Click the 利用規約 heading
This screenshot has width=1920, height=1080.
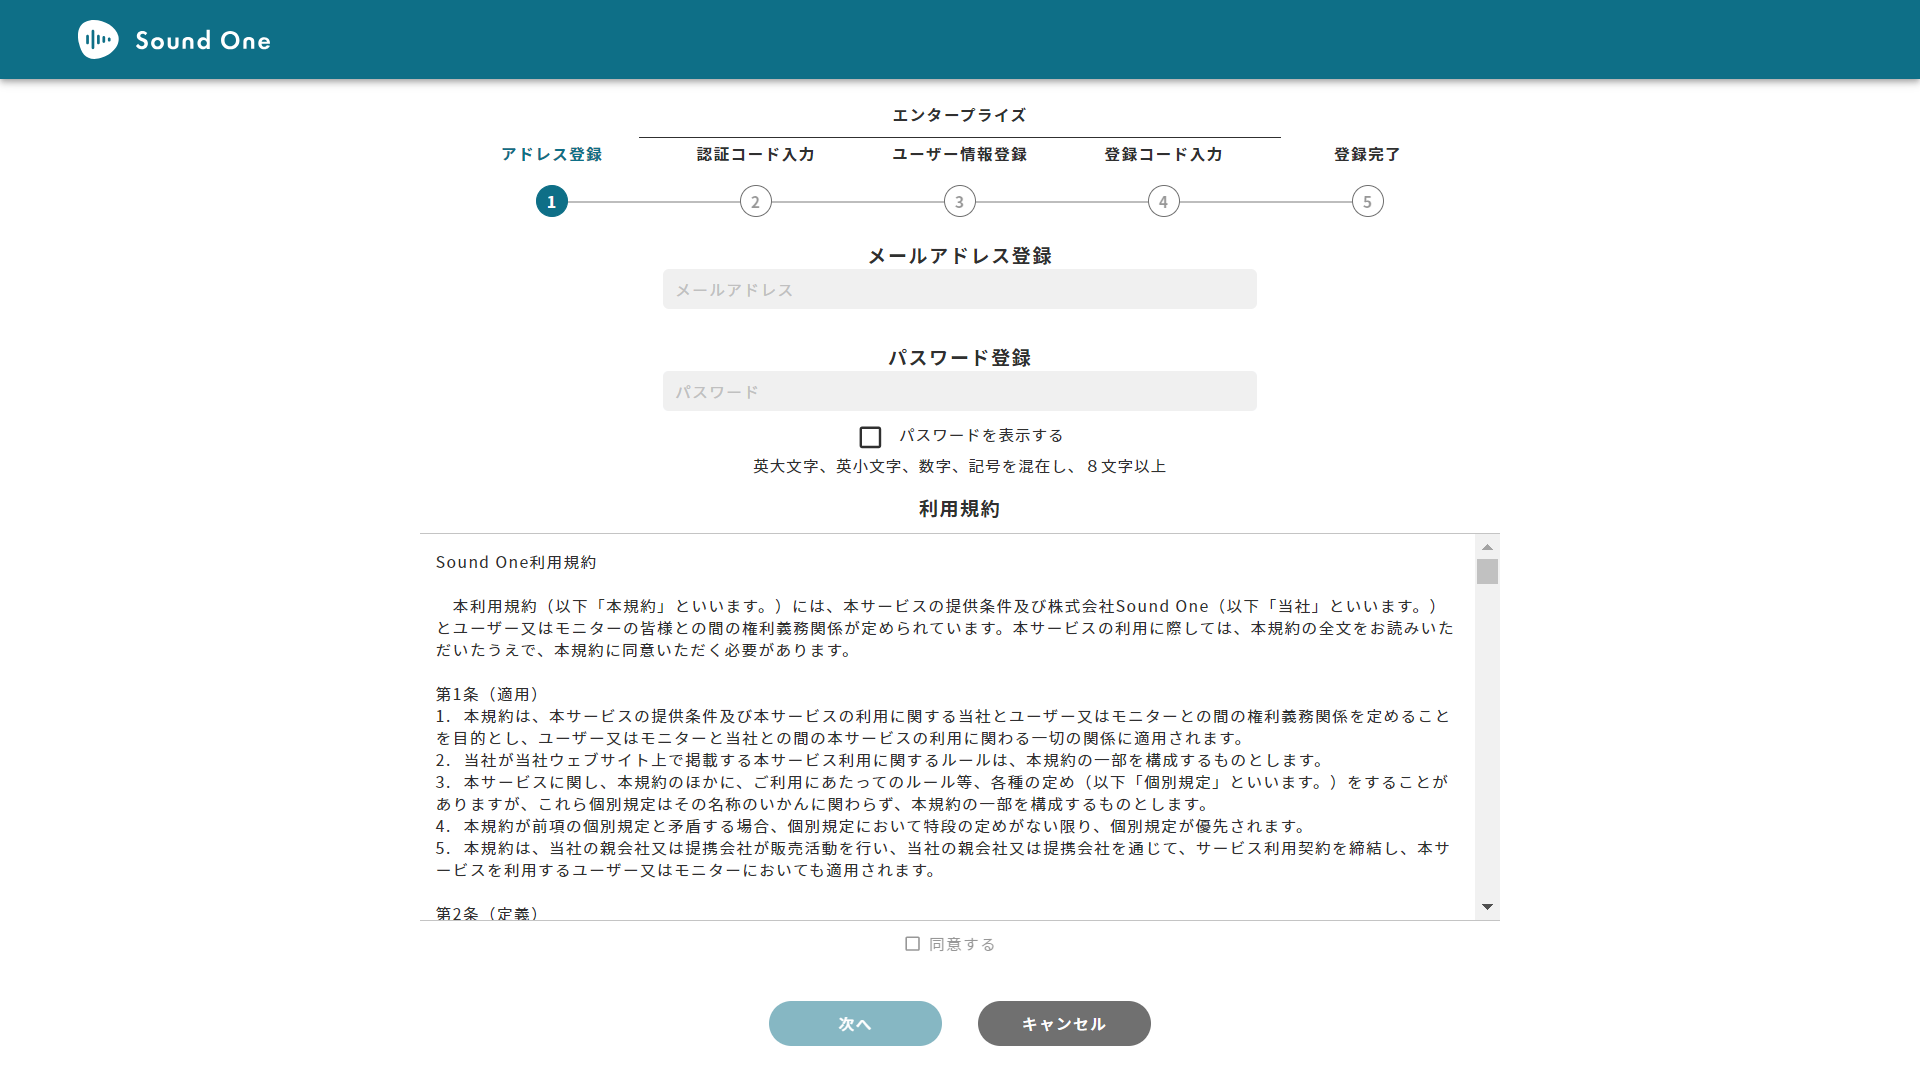click(x=960, y=509)
